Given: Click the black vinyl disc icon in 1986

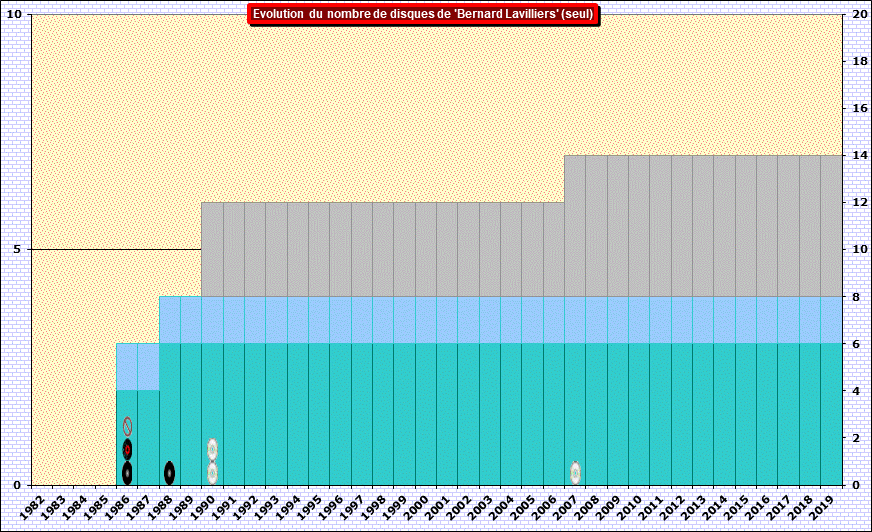Looking at the screenshot, I should point(127,472).
